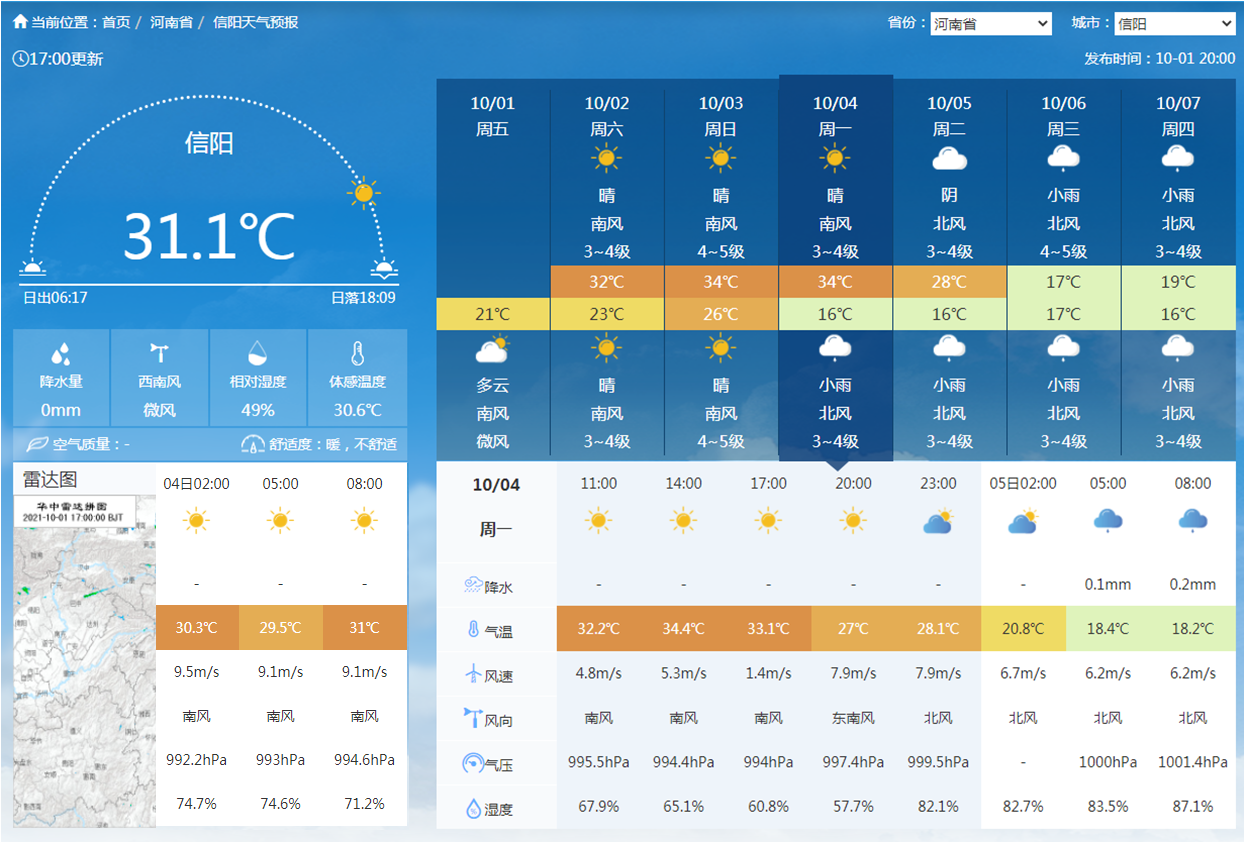Image resolution: width=1245 pixels, height=843 pixels.
Task: Click the air pressure icon in 气压 row
Action: 473,763
